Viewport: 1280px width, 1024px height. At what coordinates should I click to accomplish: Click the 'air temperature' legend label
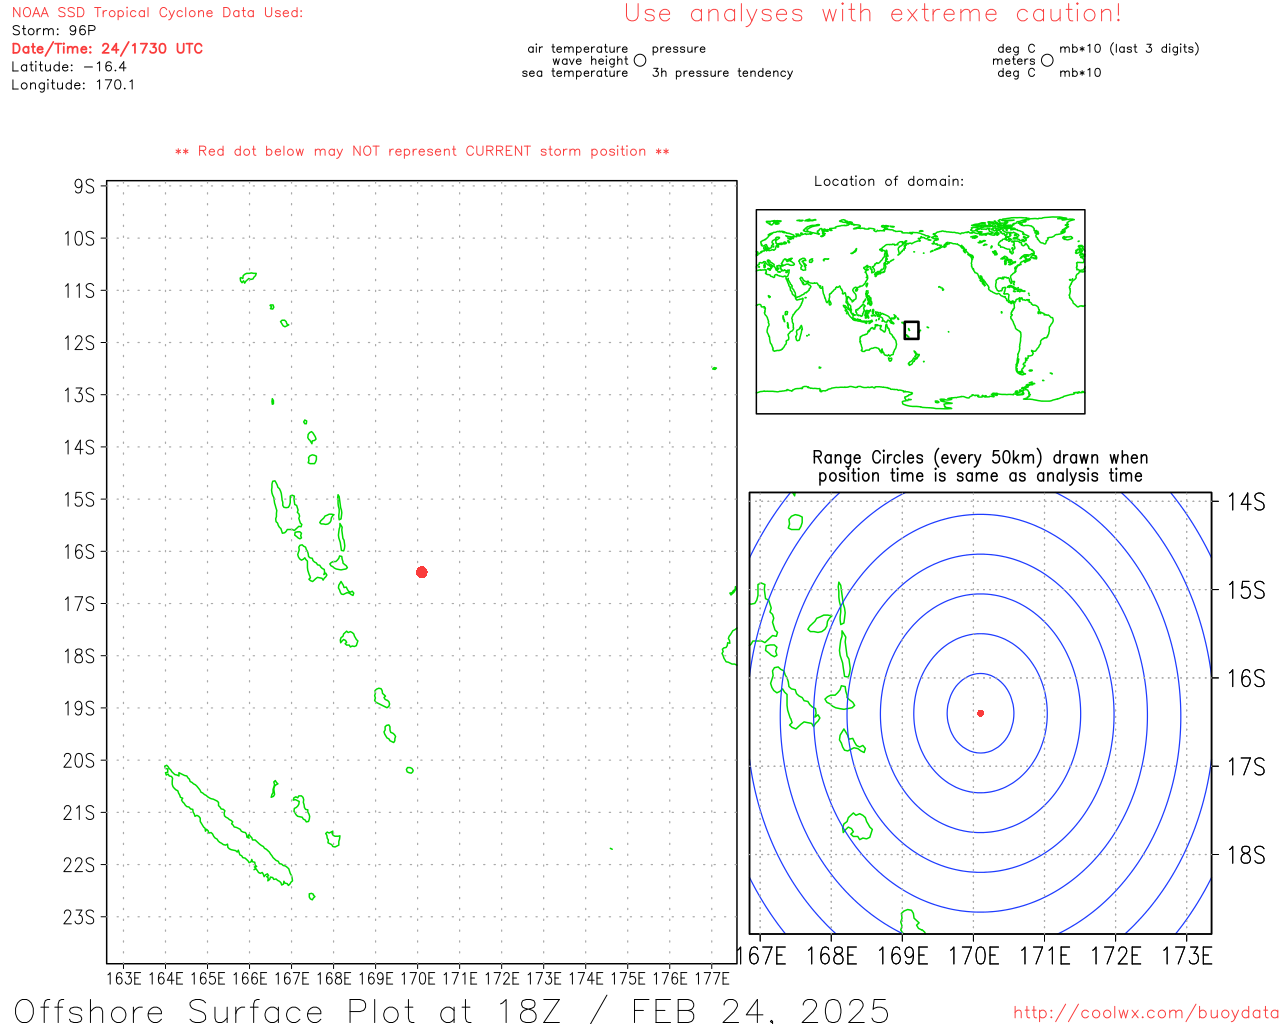click(x=578, y=49)
